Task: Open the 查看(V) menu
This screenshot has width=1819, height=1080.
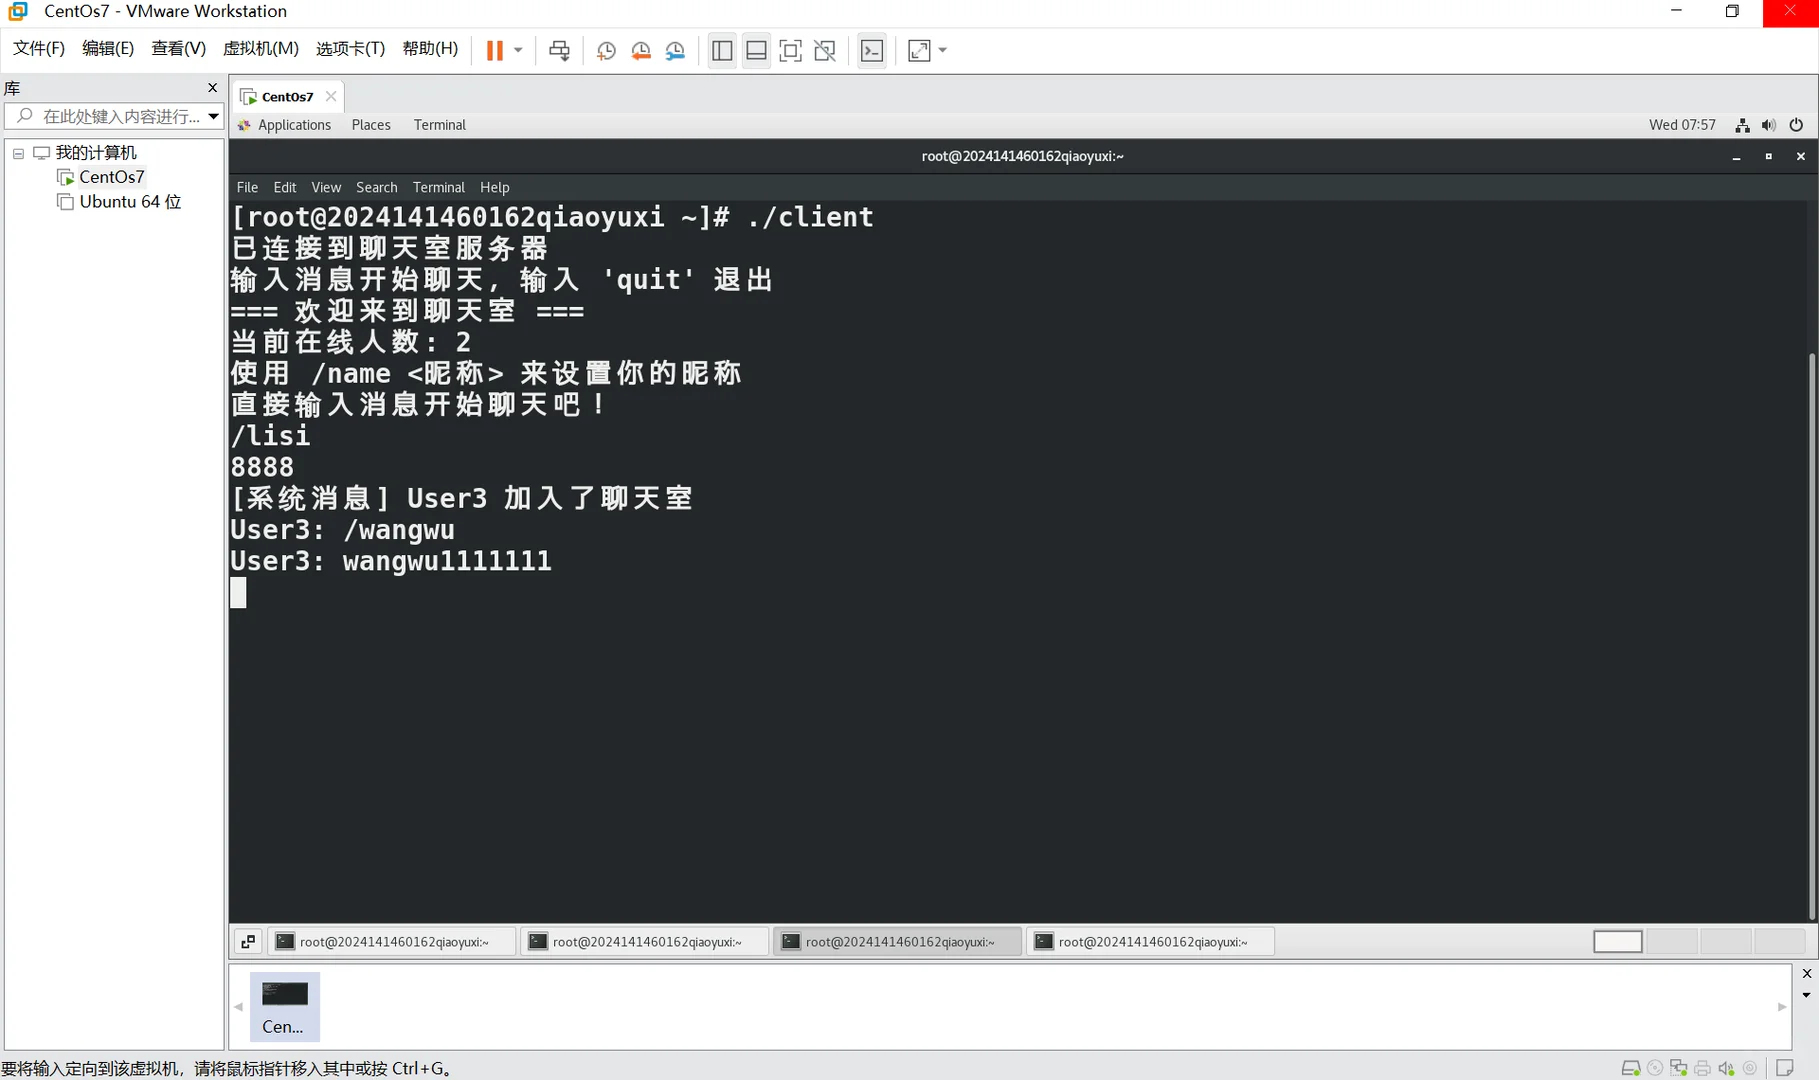Action: click(178, 49)
